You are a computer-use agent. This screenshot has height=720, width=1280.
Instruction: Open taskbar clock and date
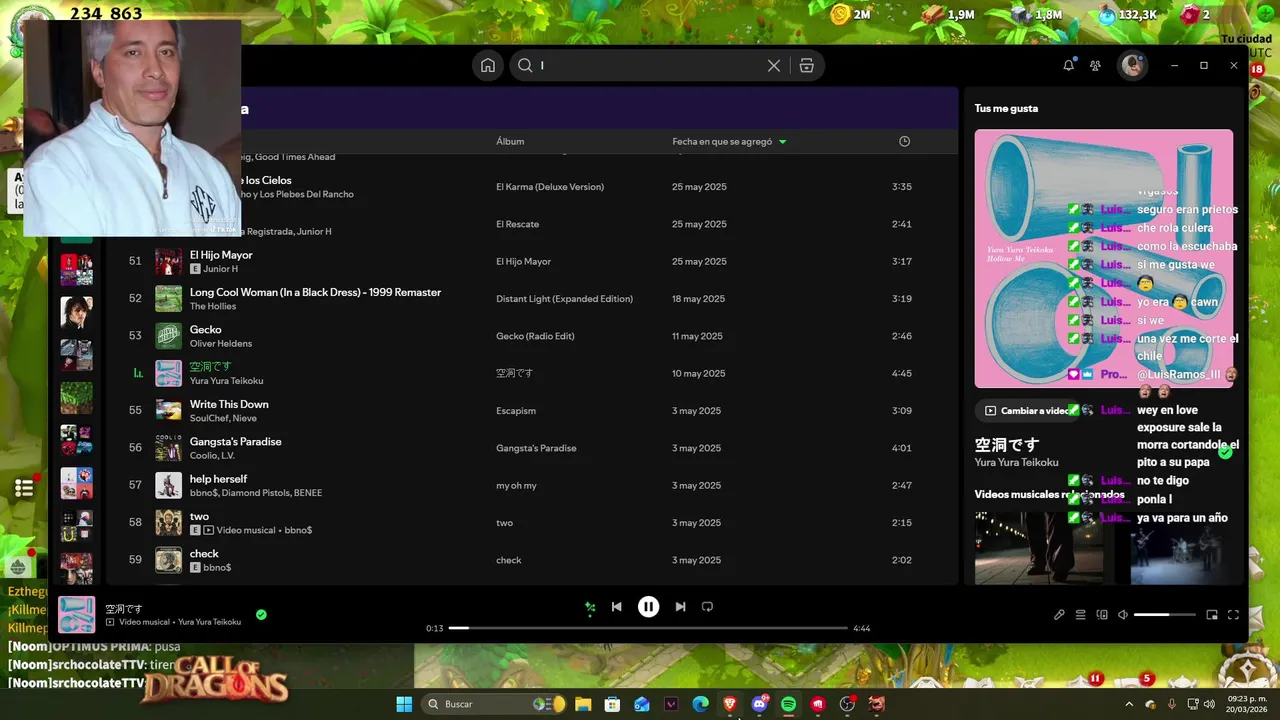[1245, 704]
